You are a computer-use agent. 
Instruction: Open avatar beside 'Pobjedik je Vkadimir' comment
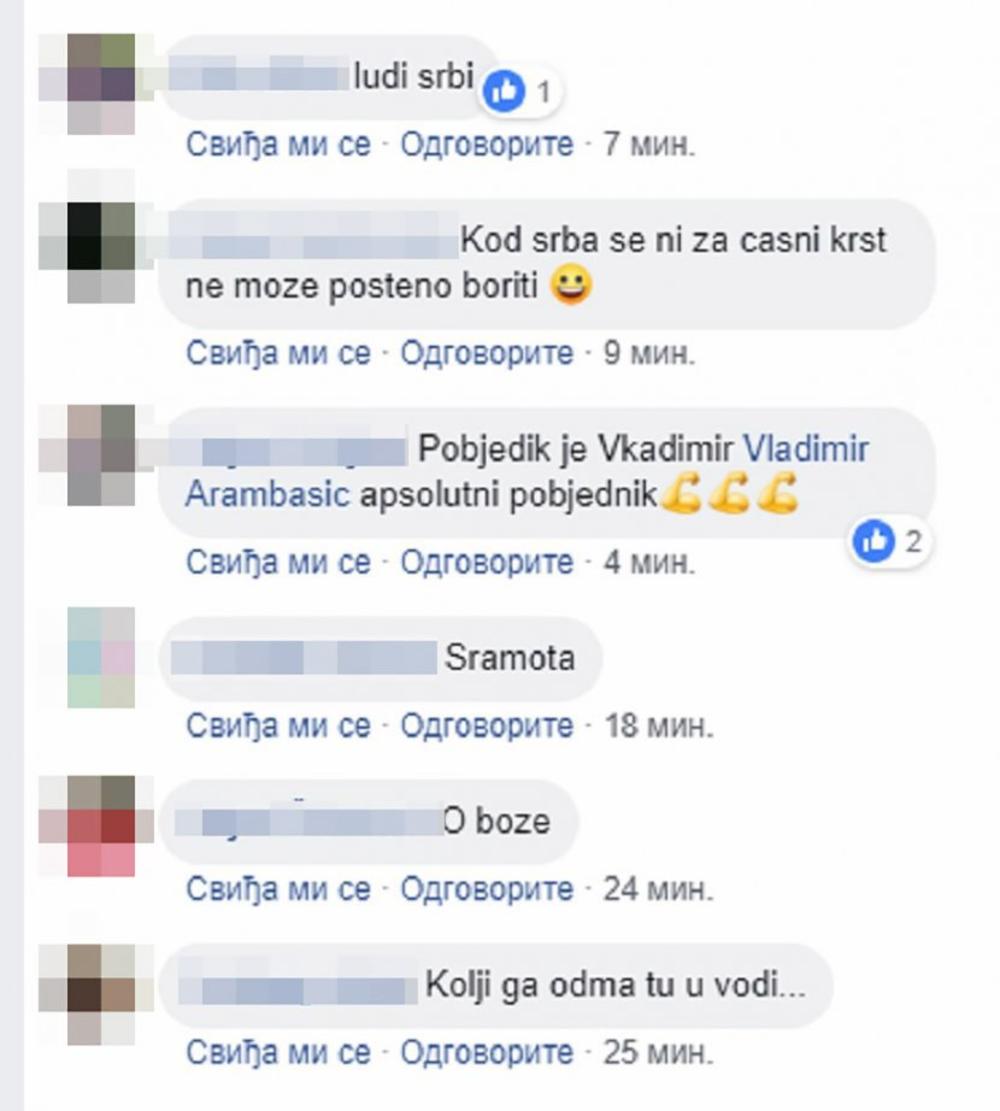click(x=101, y=455)
